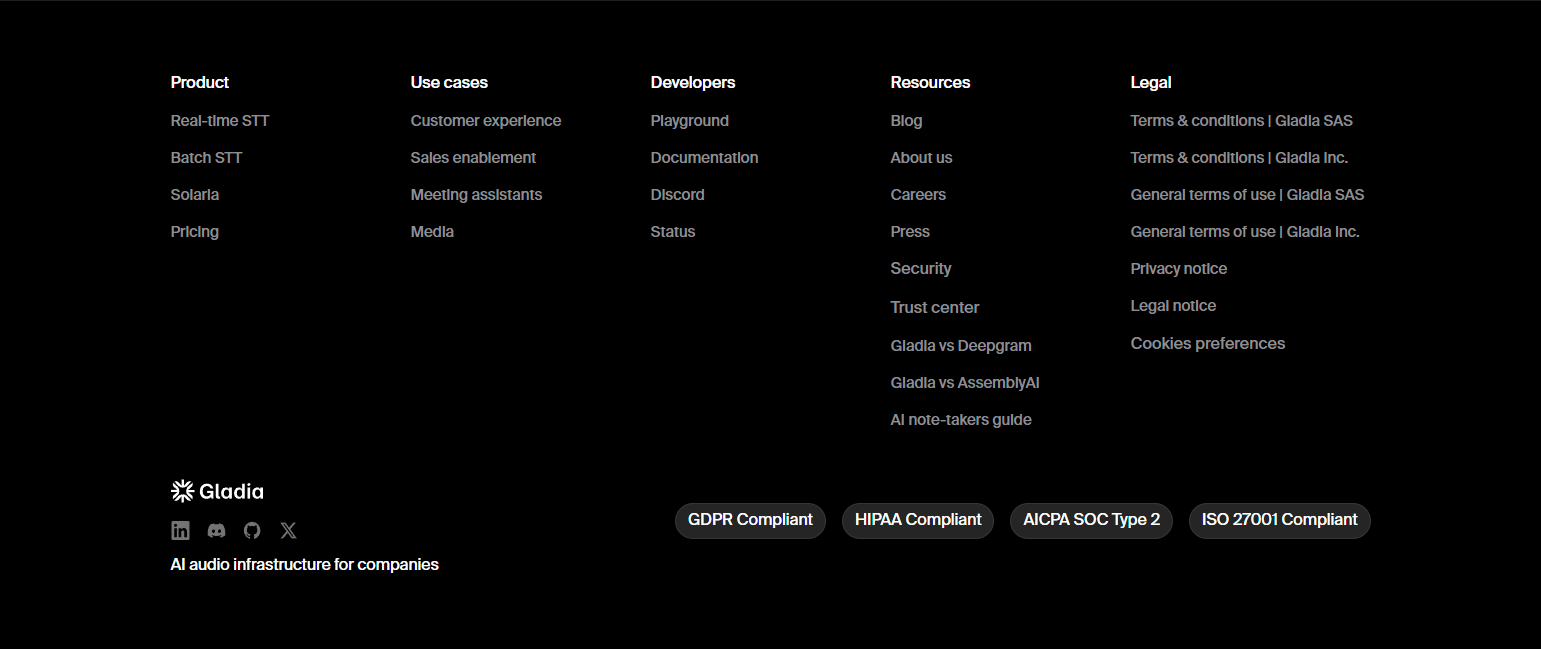Open Gladia's LinkedIn page
This screenshot has width=1541, height=650.
180,530
